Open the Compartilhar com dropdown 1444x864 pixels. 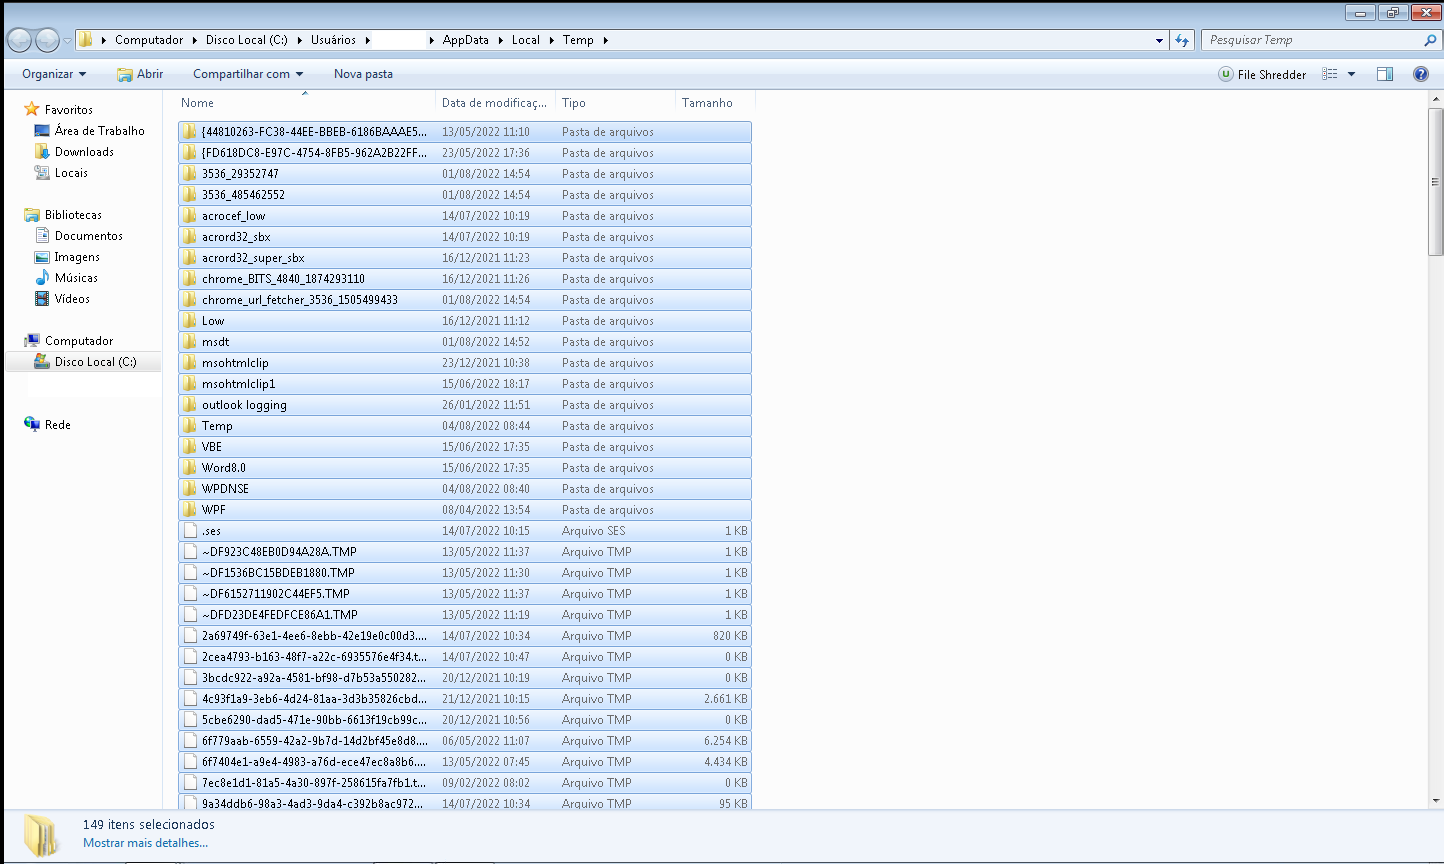(247, 74)
